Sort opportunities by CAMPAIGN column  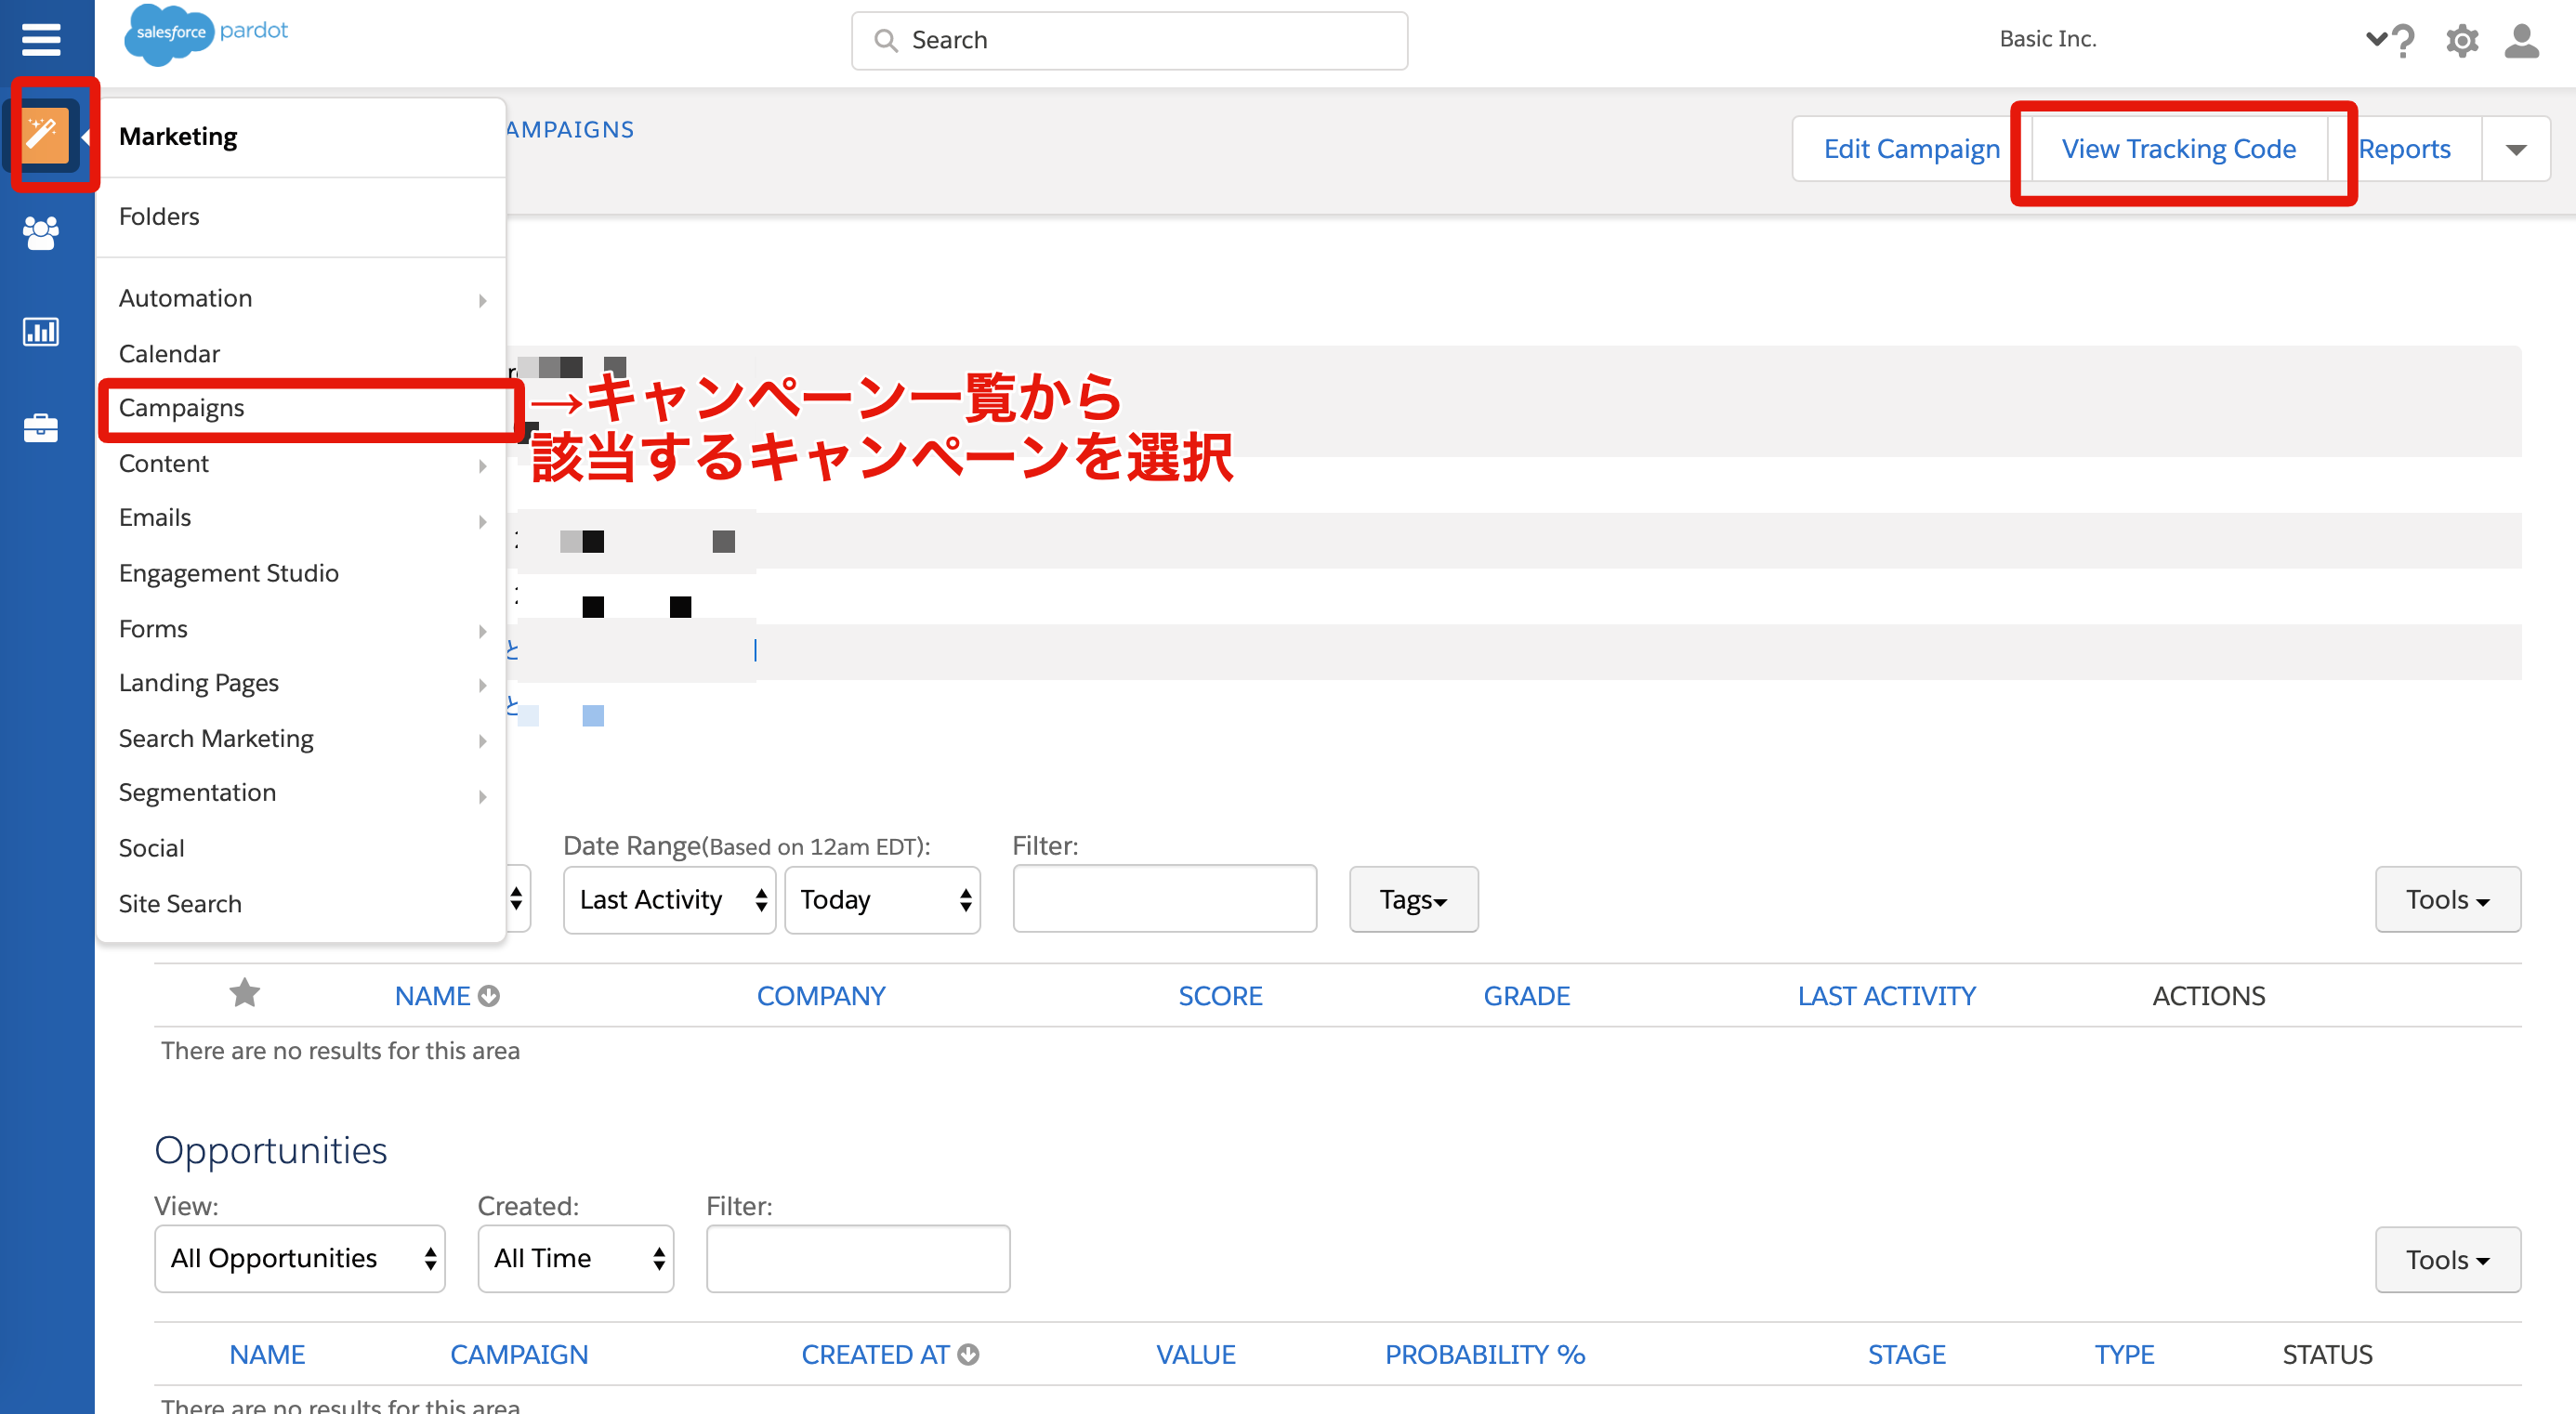[519, 1354]
